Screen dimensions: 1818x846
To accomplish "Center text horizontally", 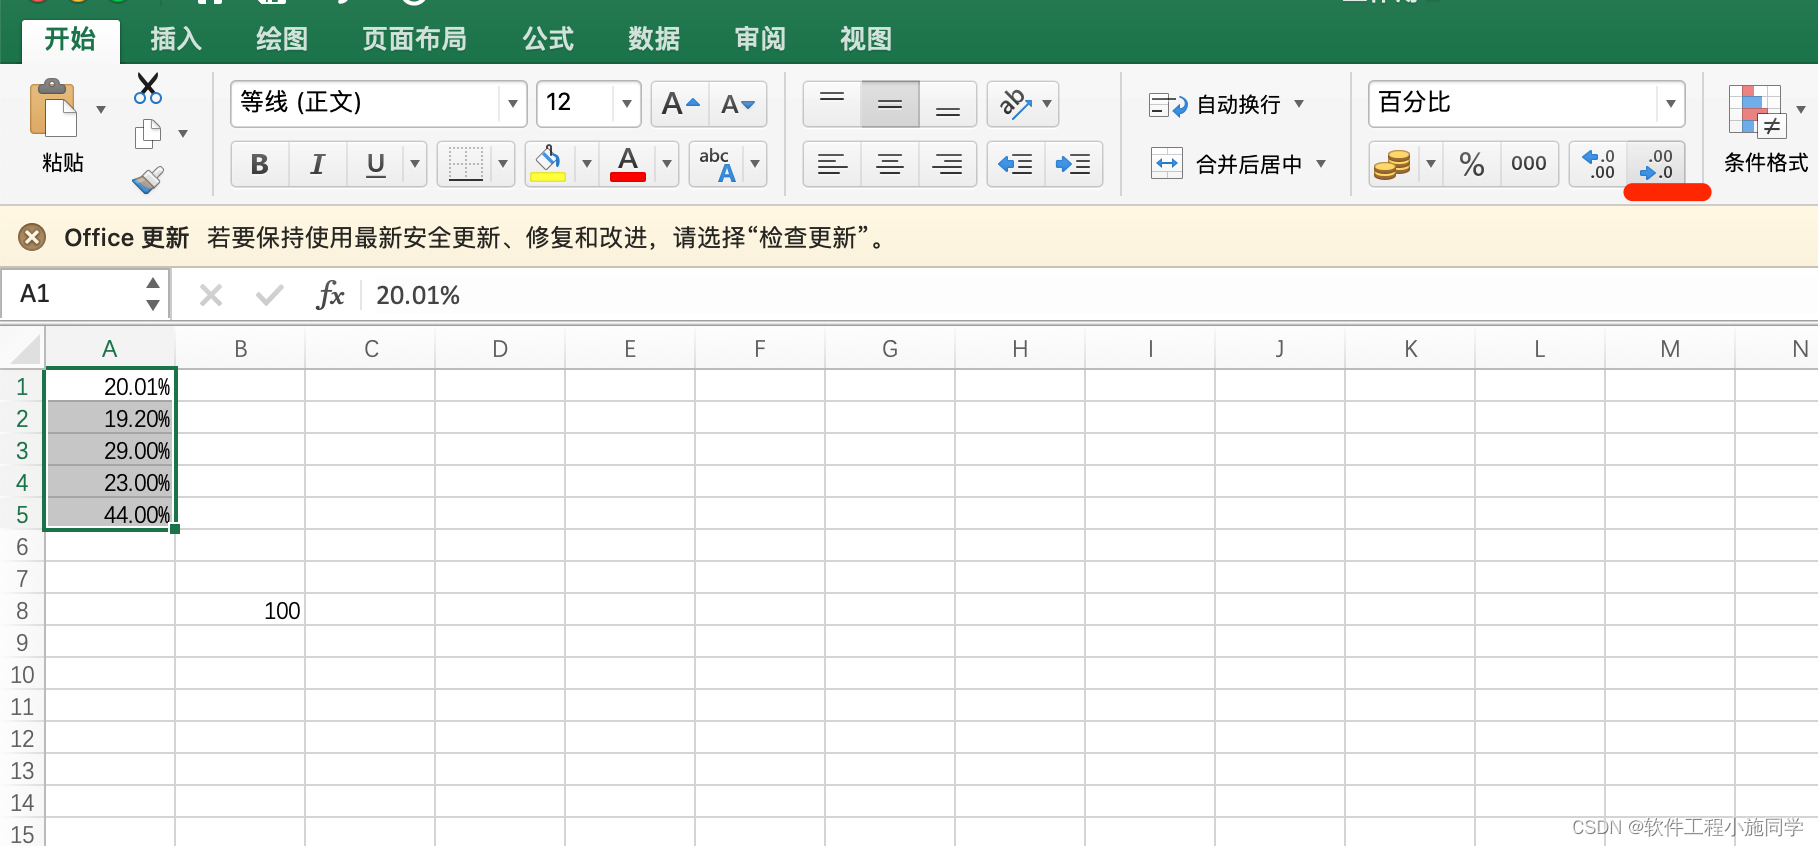I will click(x=890, y=164).
